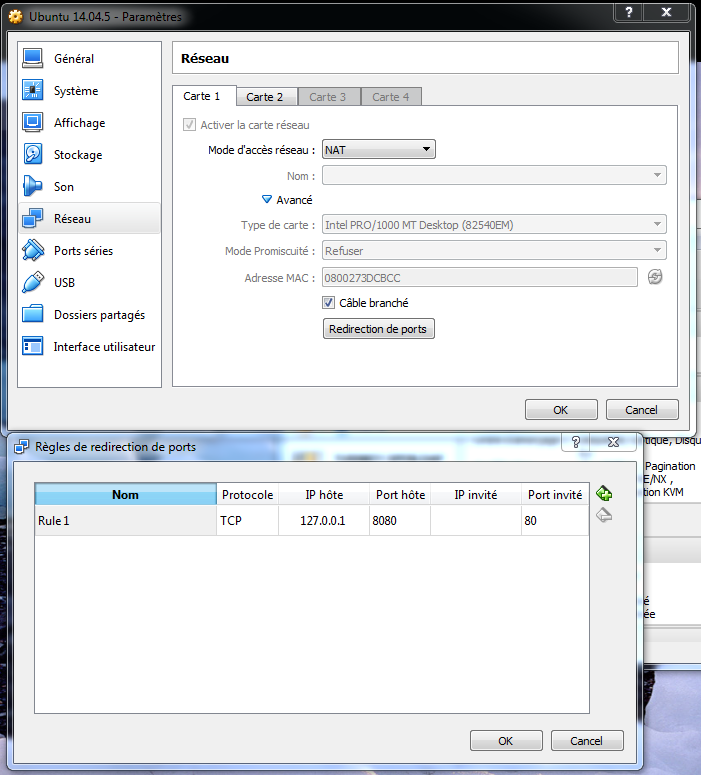This screenshot has height=775, width=701.
Task: Switch to the Carte 3 tab
Action: coord(328,97)
